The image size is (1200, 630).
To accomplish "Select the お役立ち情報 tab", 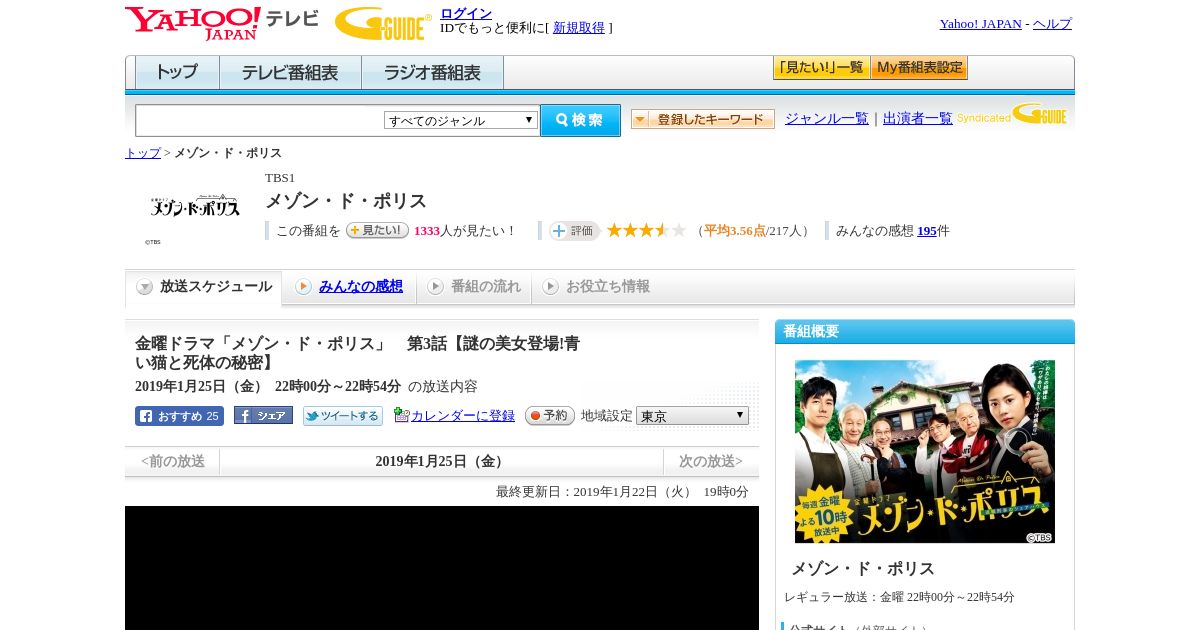I will click(x=596, y=287).
